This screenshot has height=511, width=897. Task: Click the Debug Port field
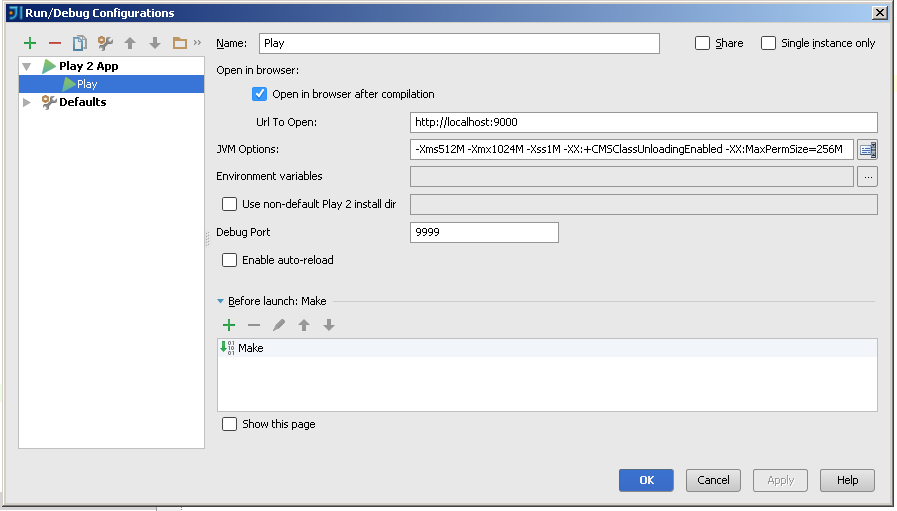tap(484, 232)
